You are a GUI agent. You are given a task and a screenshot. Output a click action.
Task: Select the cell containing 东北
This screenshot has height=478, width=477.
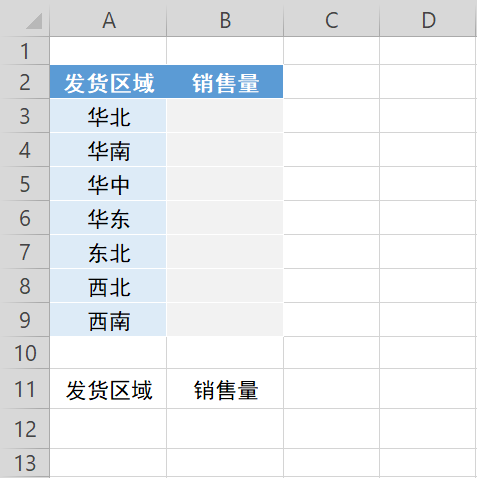108,252
